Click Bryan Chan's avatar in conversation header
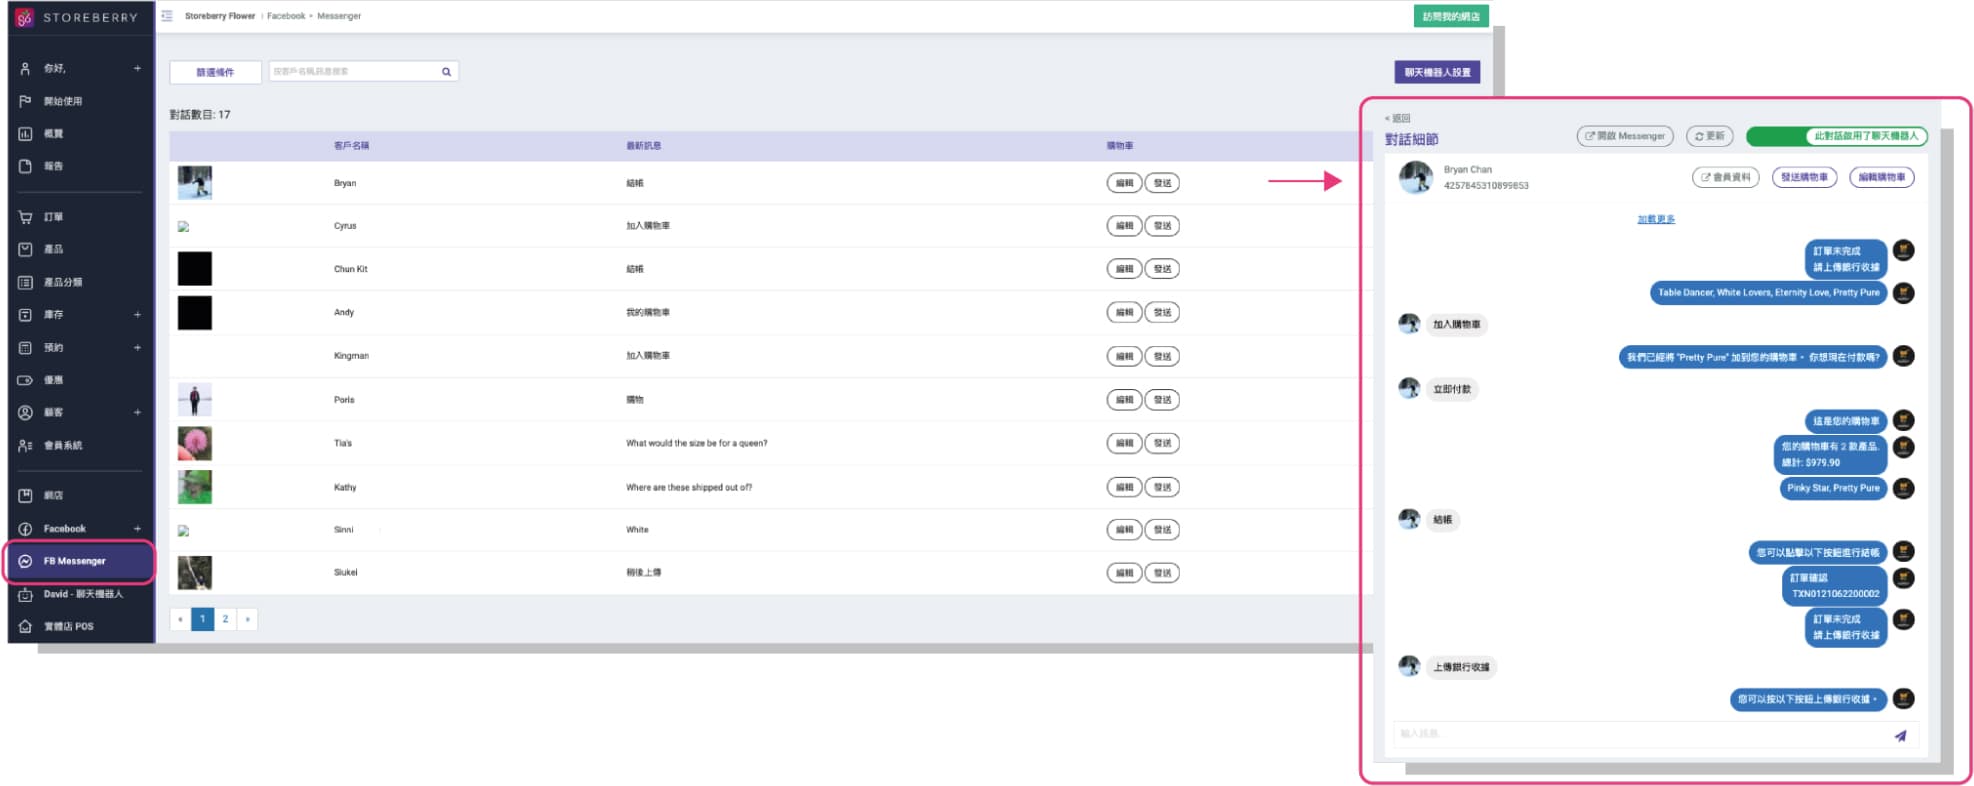The height and width of the screenshot is (786, 1974). point(1415,177)
